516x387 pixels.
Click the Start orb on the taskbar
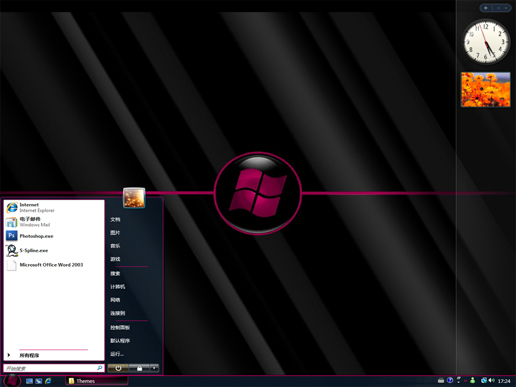click(x=12, y=380)
